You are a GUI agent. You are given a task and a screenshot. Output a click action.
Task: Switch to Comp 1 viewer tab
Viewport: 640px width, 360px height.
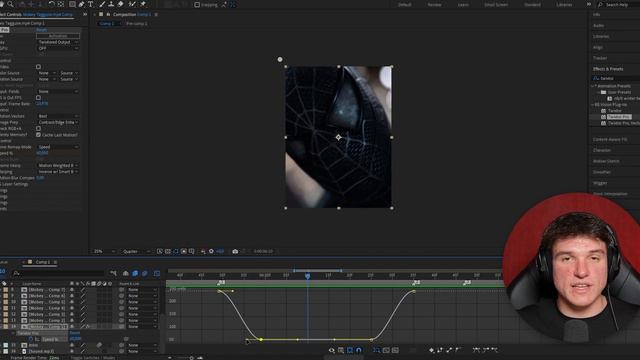(x=107, y=24)
